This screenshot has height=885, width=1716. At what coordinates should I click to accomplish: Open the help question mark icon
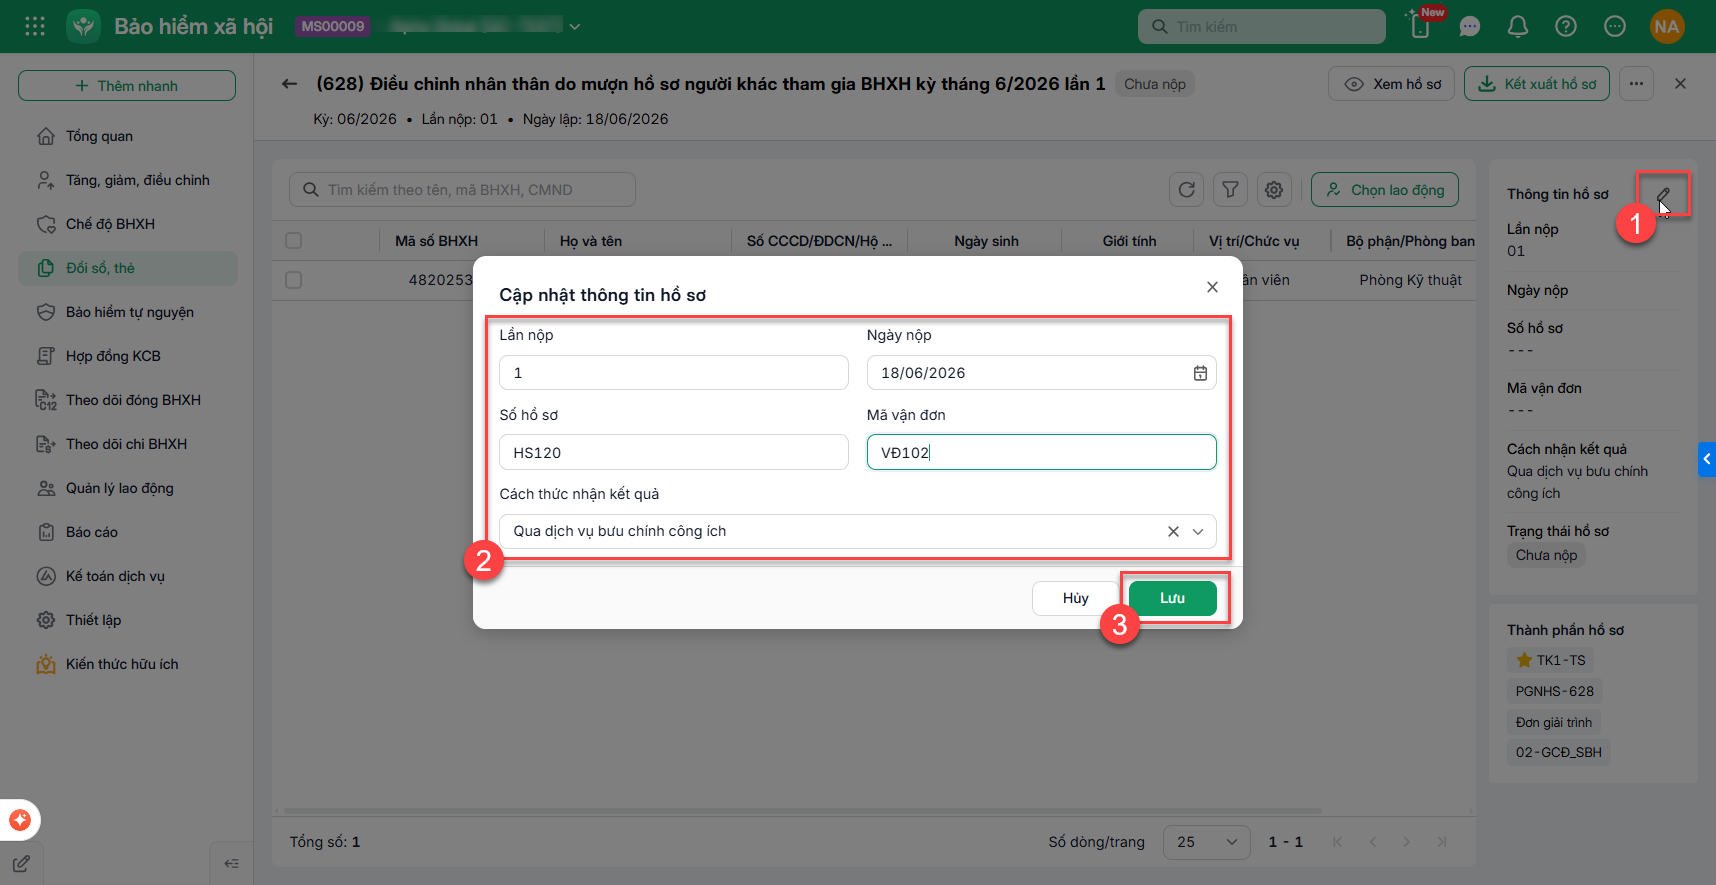pos(1566,26)
